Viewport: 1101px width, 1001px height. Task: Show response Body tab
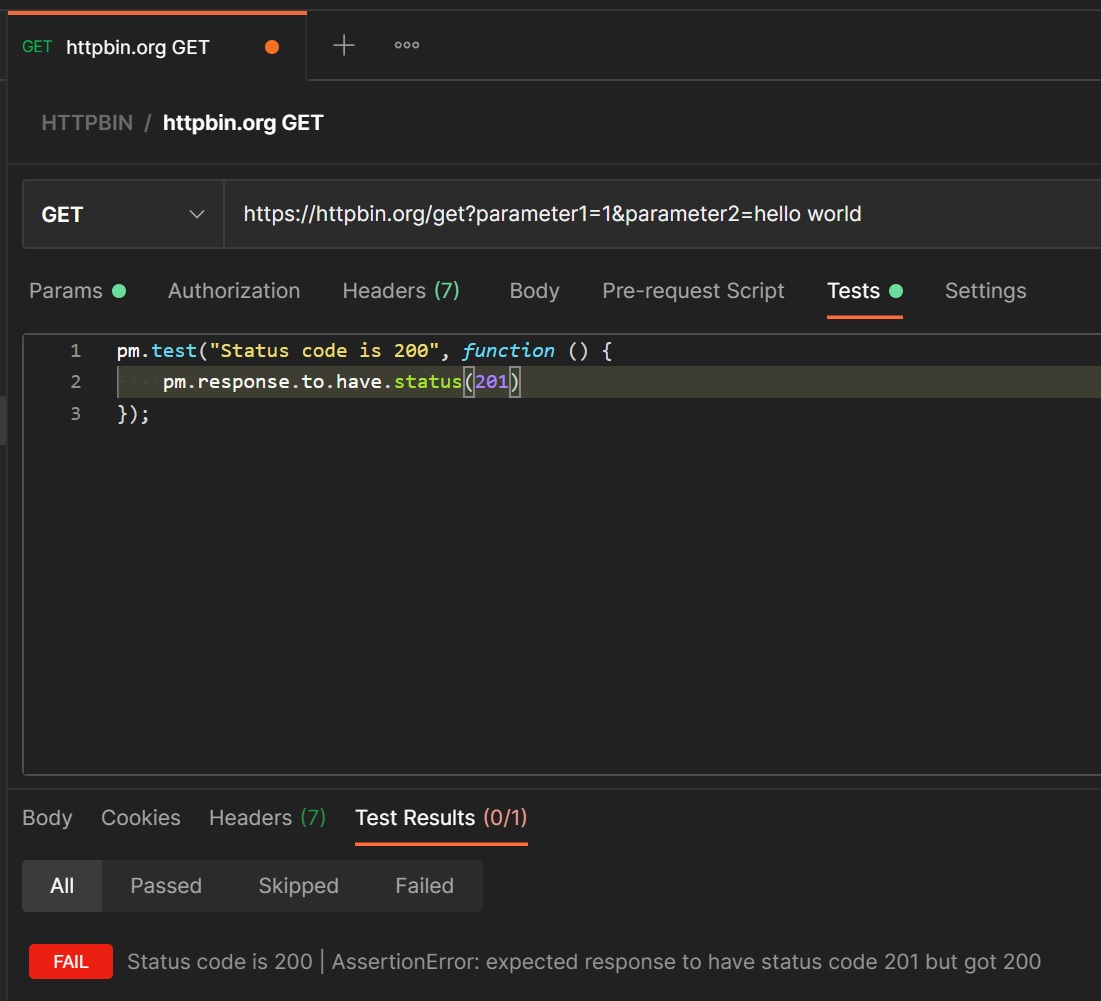pos(47,818)
